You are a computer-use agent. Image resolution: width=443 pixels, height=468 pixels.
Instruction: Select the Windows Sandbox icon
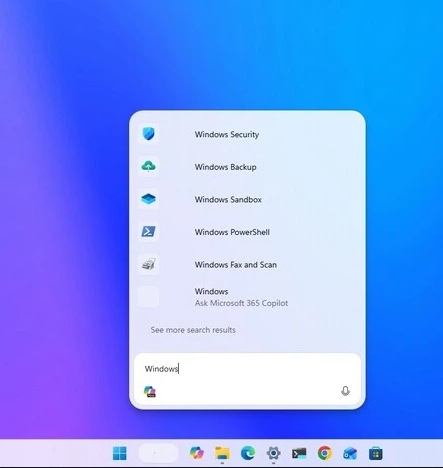(148, 199)
